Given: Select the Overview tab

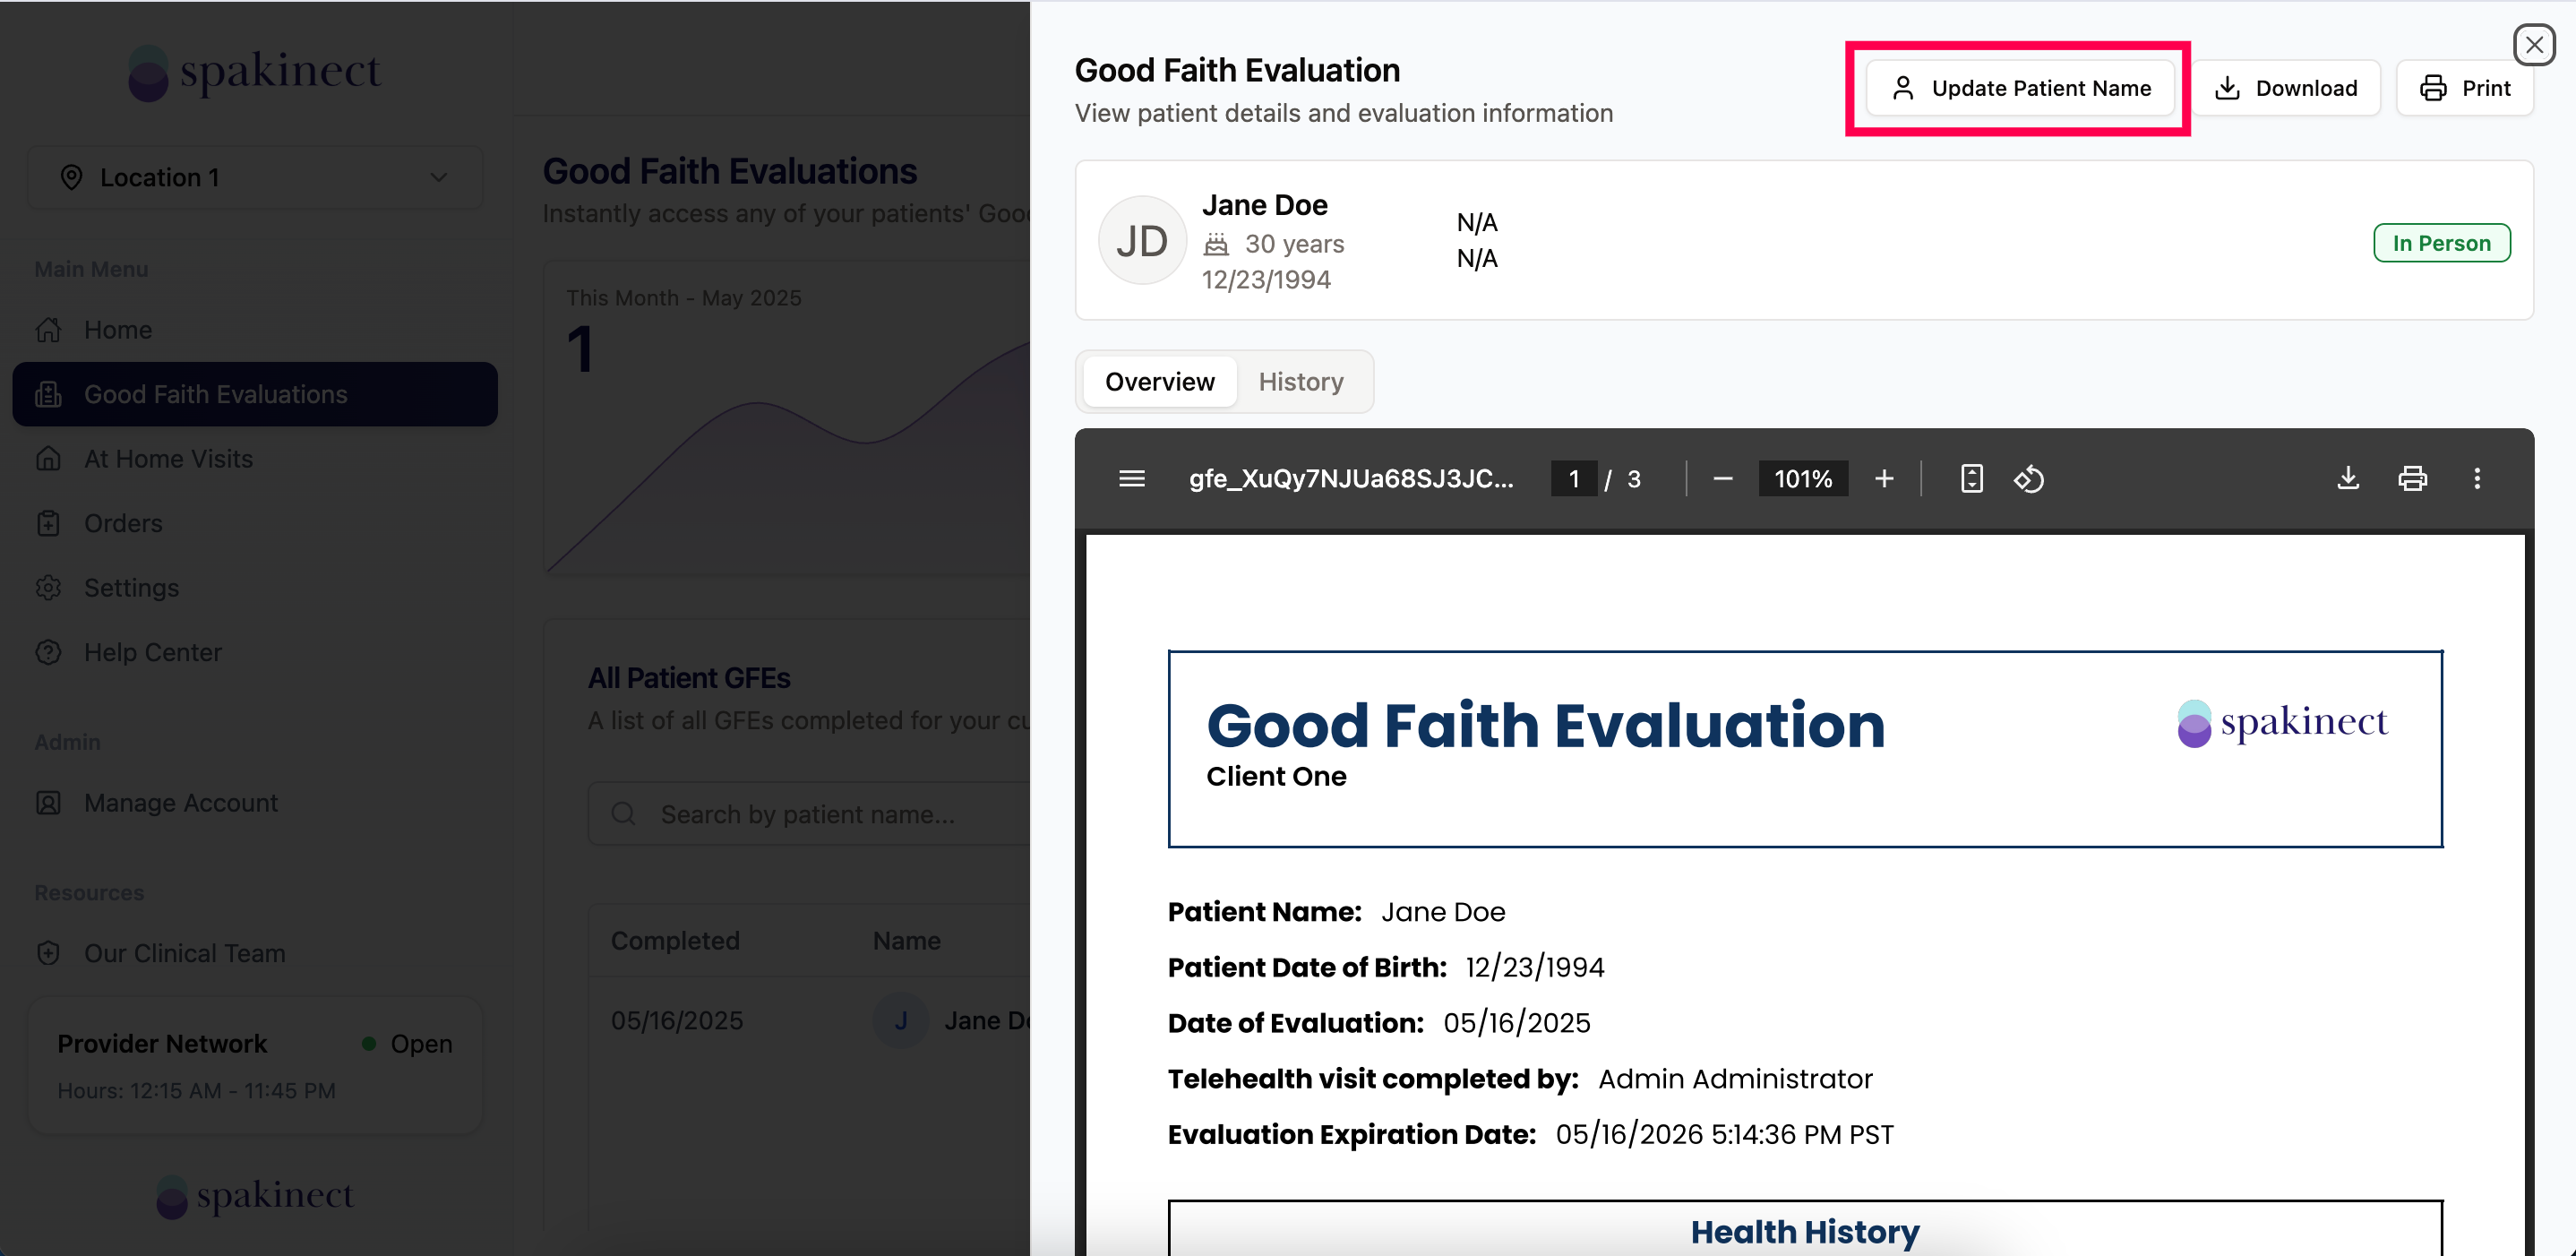Looking at the screenshot, I should pos(1159,381).
